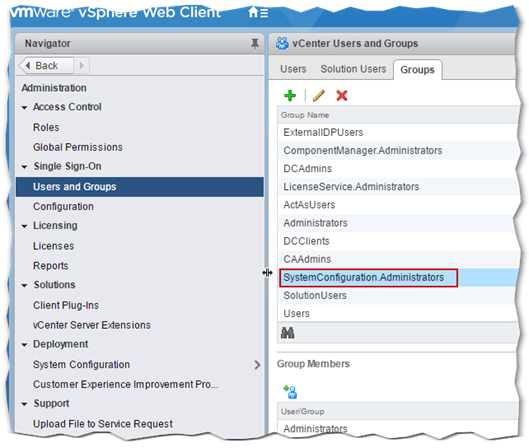
Task: Sort by User/Group column header
Action: pos(398,412)
